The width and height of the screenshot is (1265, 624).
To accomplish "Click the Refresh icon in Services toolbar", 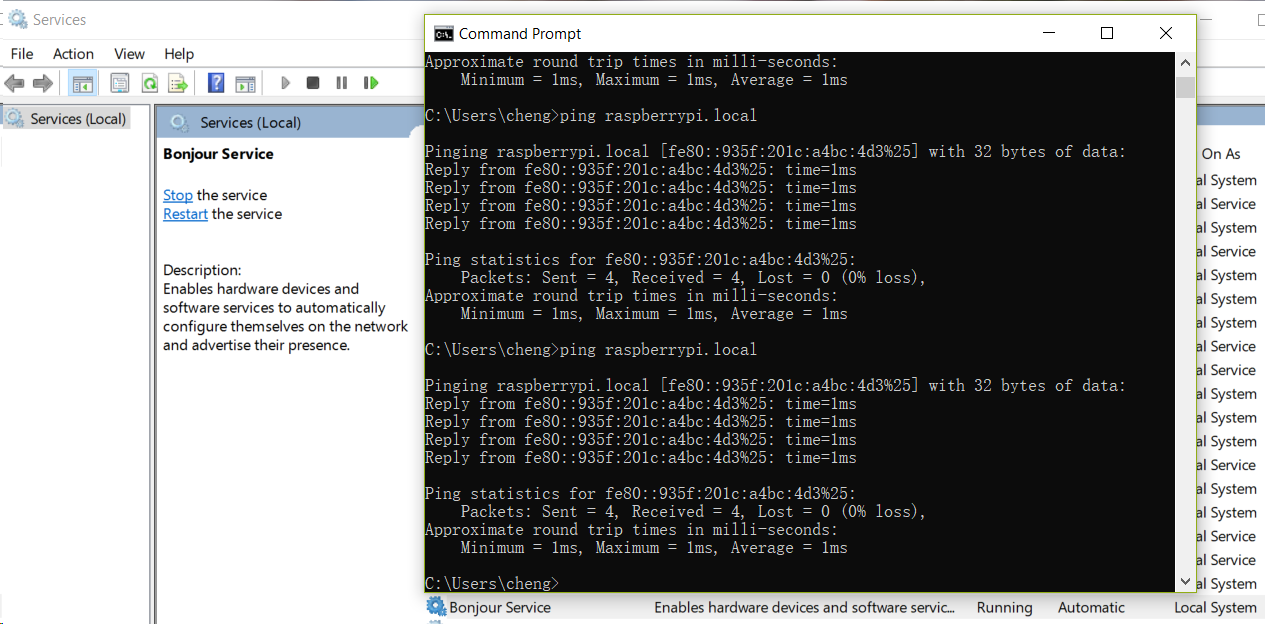I will coord(149,83).
